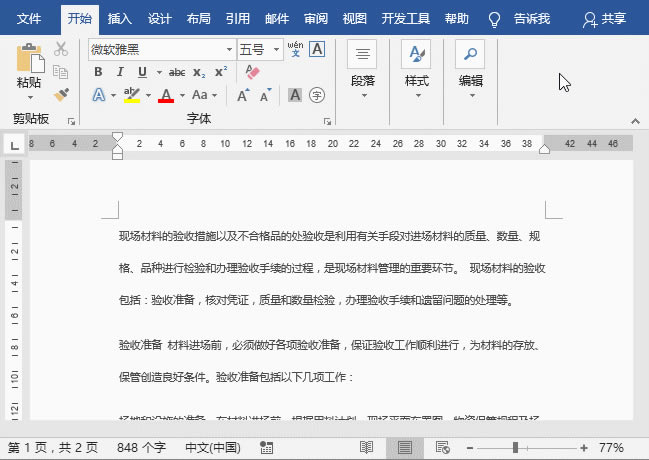The height and width of the screenshot is (460, 649).
Task: Click the right indent ruler marker
Action: tap(544, 149)
